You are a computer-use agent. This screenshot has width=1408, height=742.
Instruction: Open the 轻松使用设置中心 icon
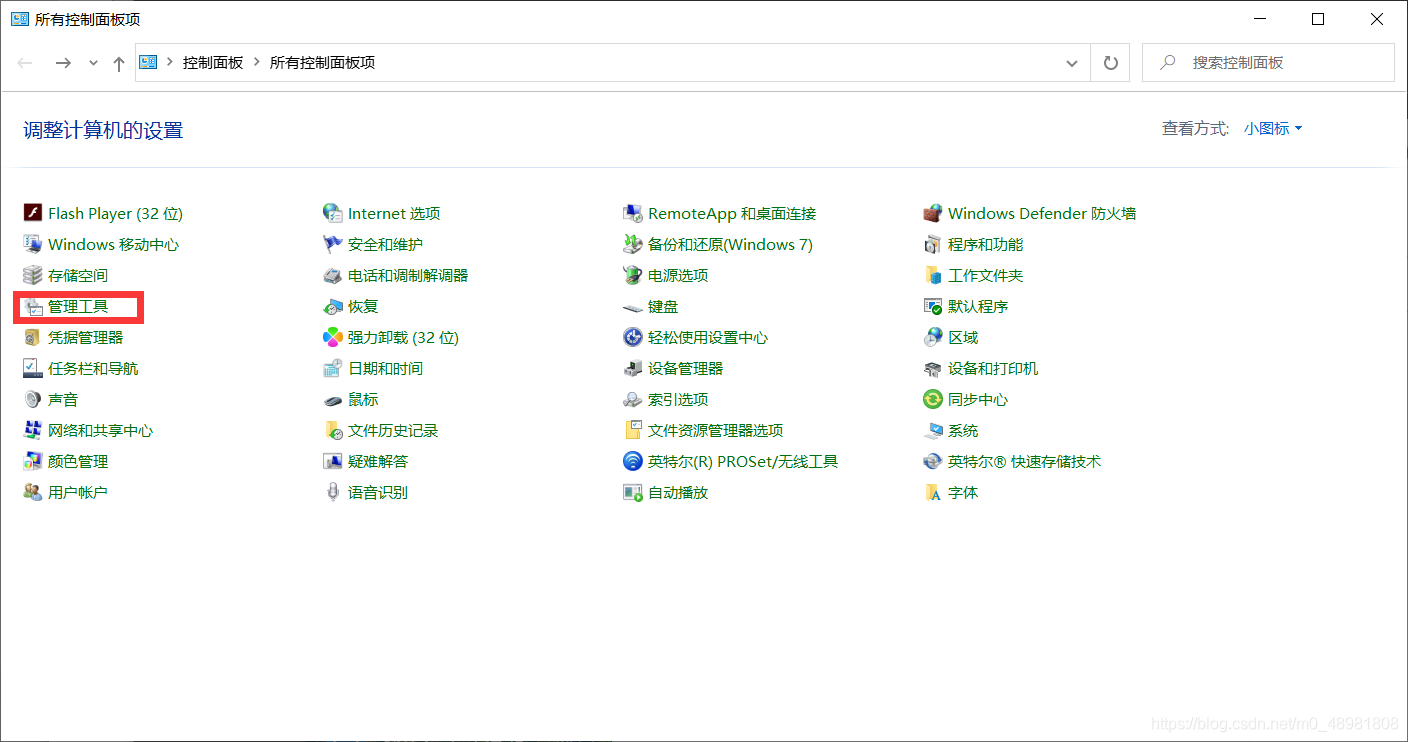click(x=632, y=337)
